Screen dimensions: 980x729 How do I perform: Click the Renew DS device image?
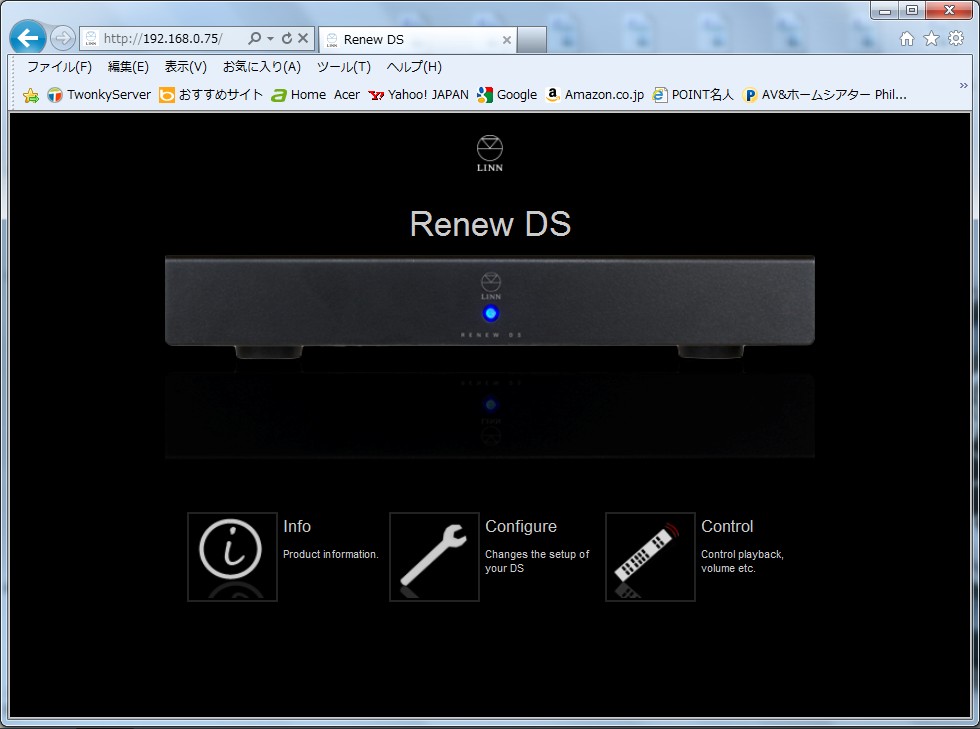click(490, 306)
